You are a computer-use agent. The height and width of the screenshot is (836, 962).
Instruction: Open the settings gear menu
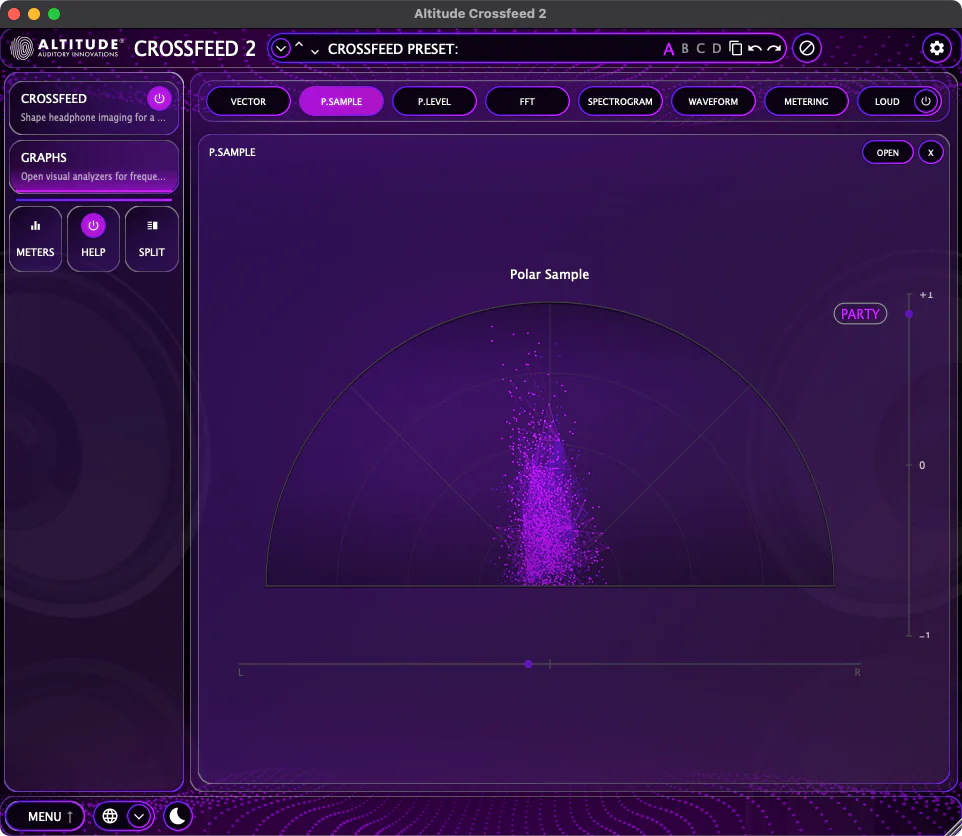(936, 48)
